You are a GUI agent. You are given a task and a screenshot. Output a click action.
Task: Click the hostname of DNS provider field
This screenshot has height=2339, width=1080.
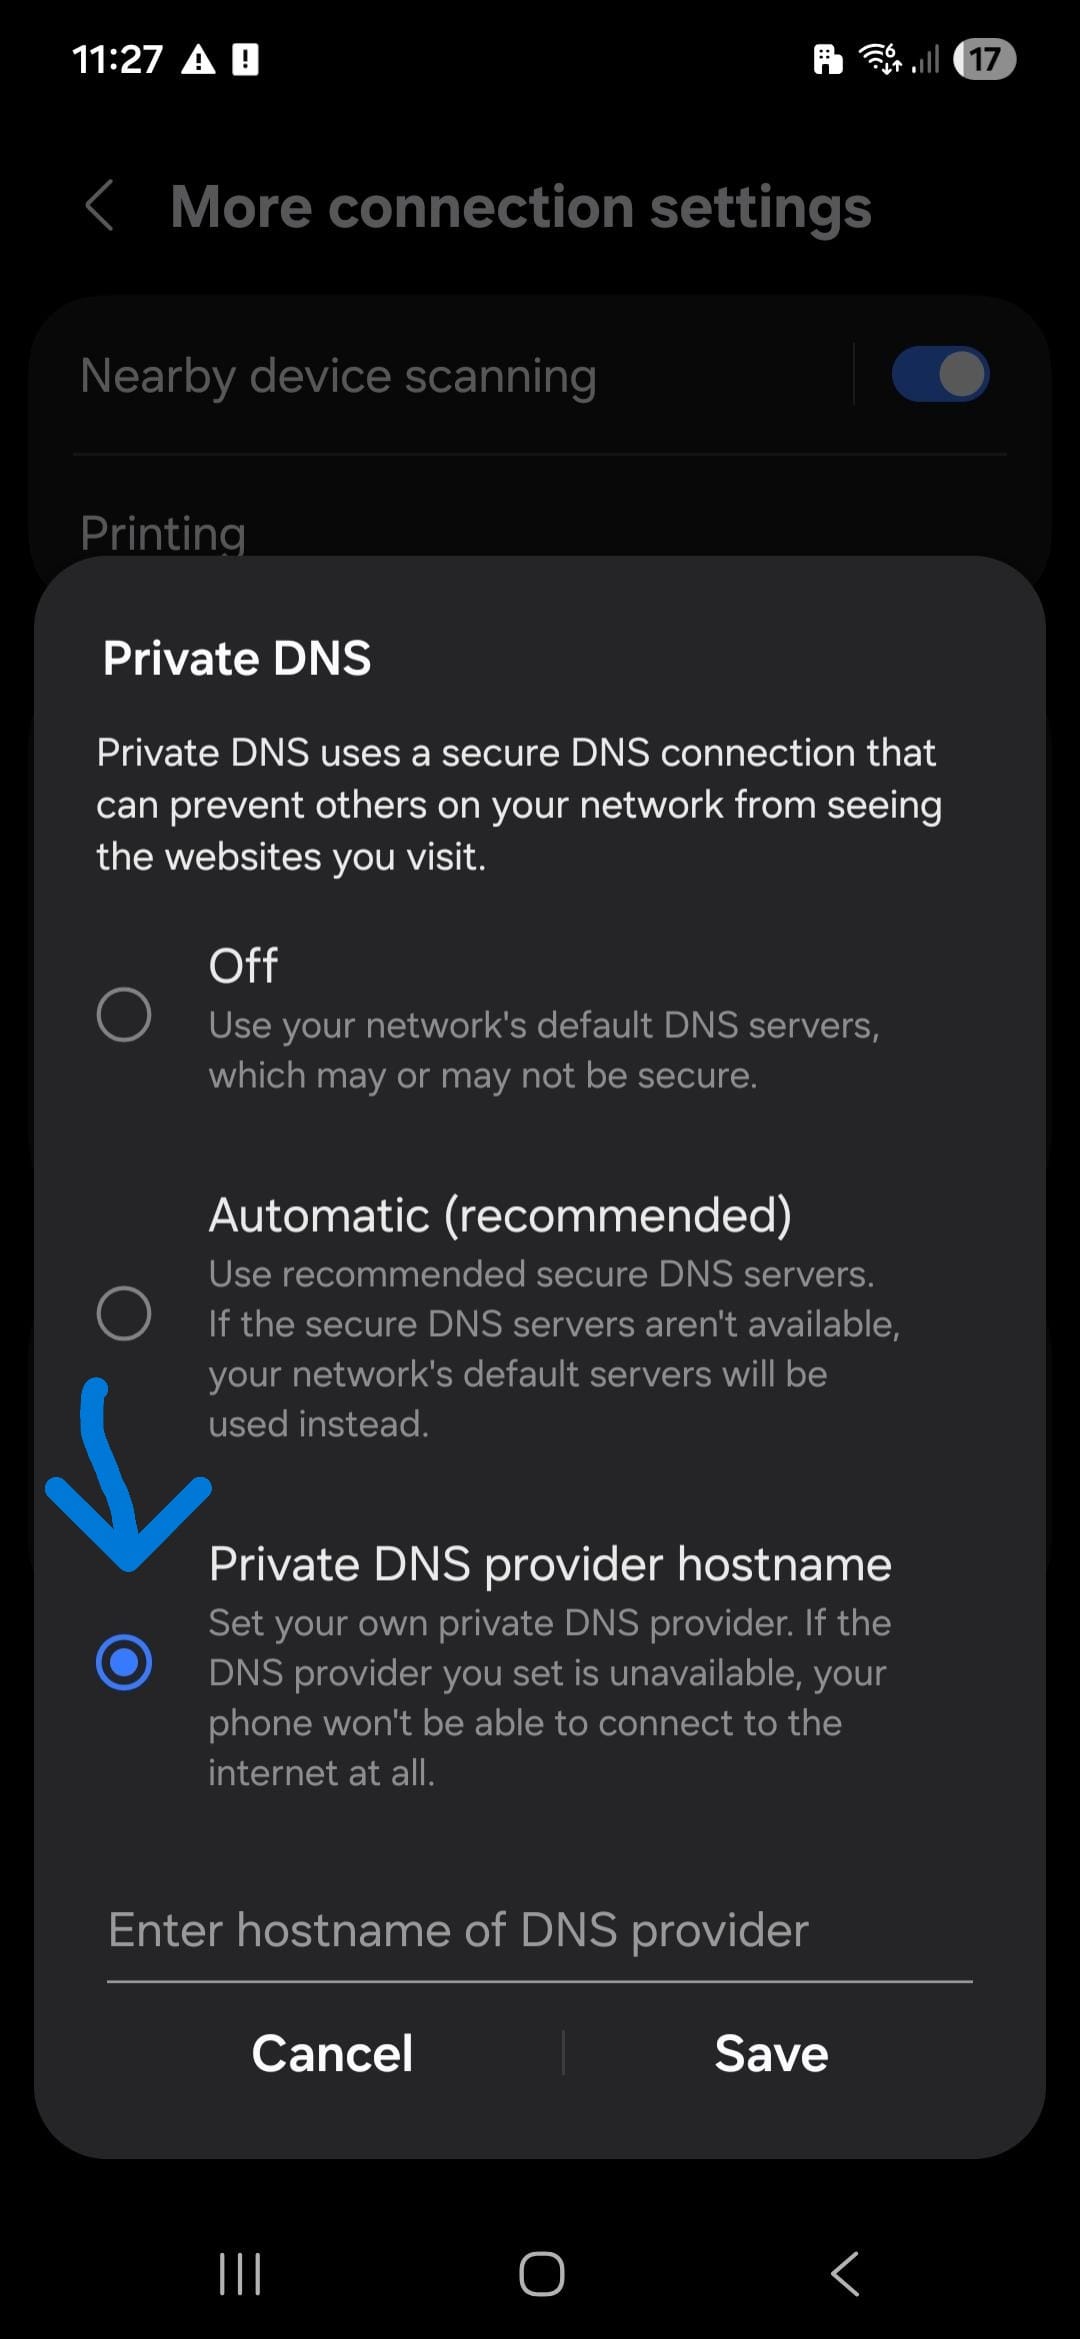(x=540, y=1931)
